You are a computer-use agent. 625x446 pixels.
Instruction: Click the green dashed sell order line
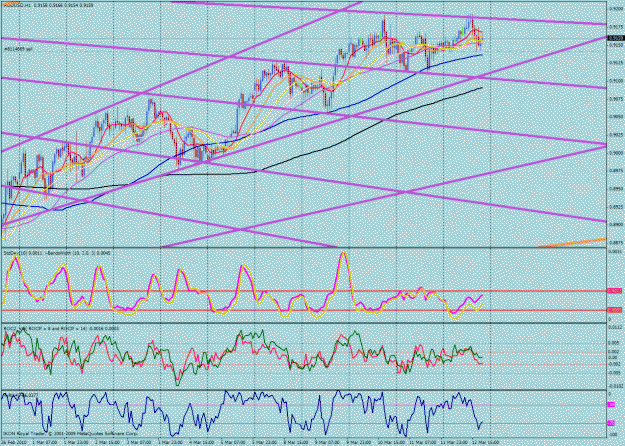(303, 52)
